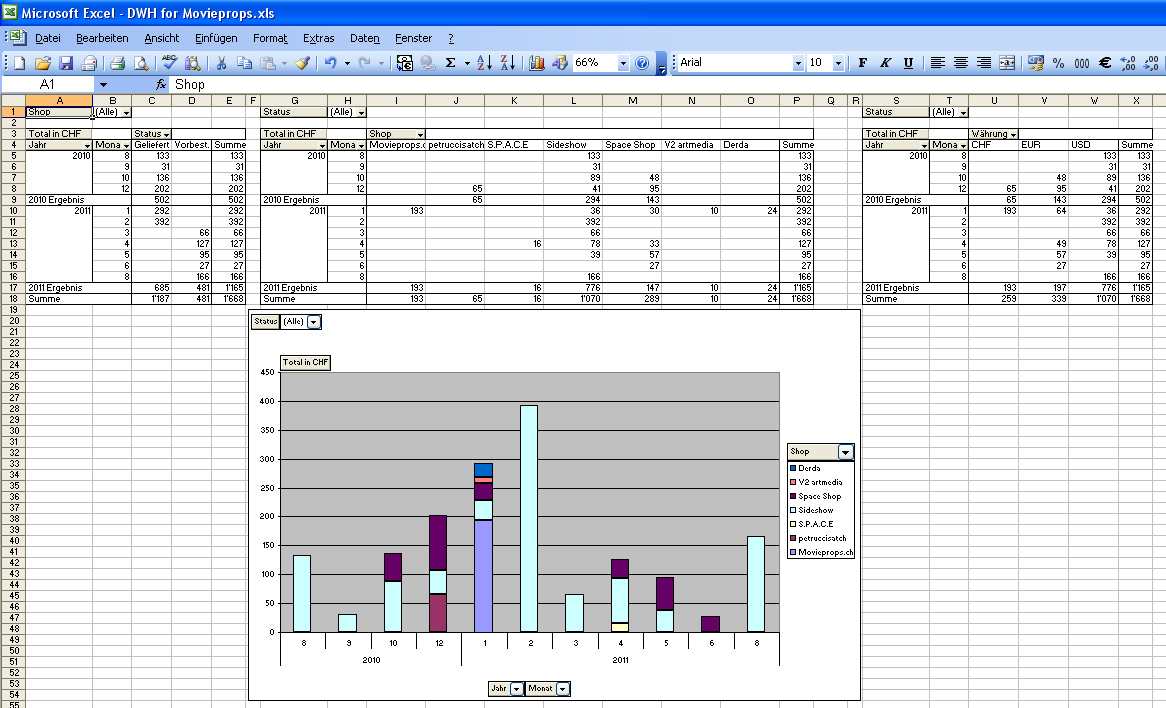
Task: Toggle italic formatting (K button)
Action: click(885, 63)
